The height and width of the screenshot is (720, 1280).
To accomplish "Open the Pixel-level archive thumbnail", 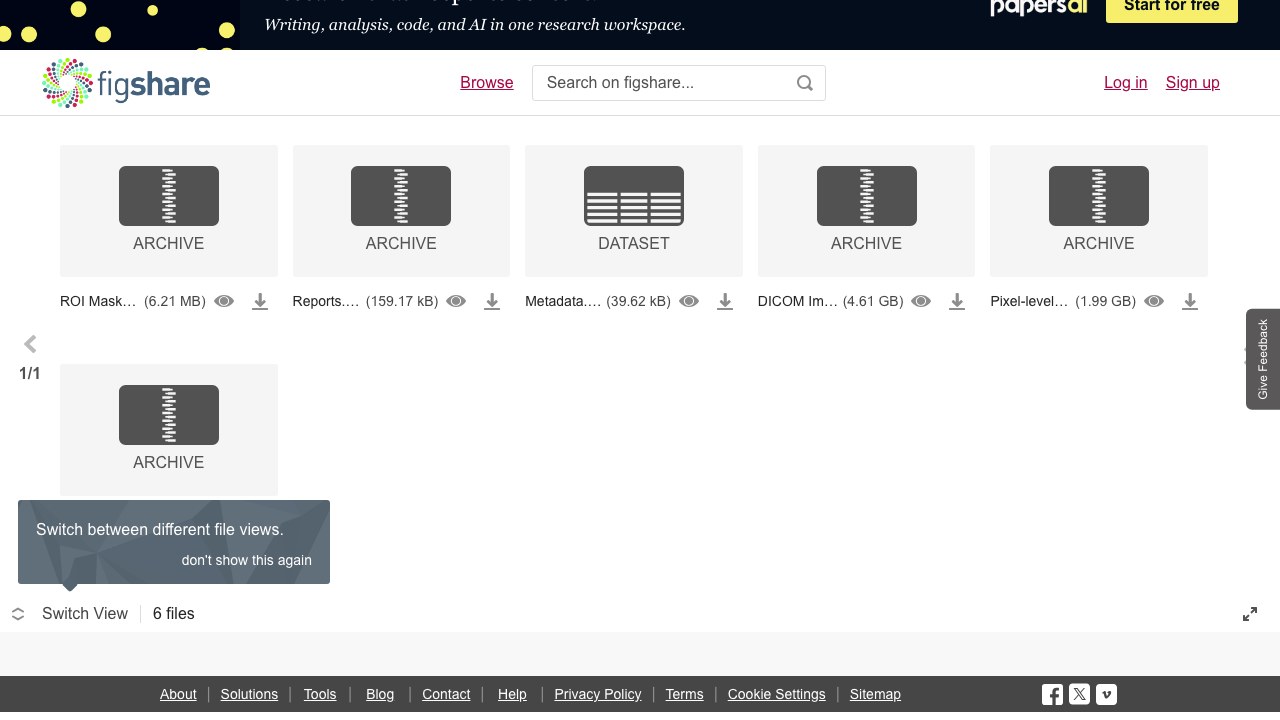I will pyautogui.click(x=1099, y=211).
